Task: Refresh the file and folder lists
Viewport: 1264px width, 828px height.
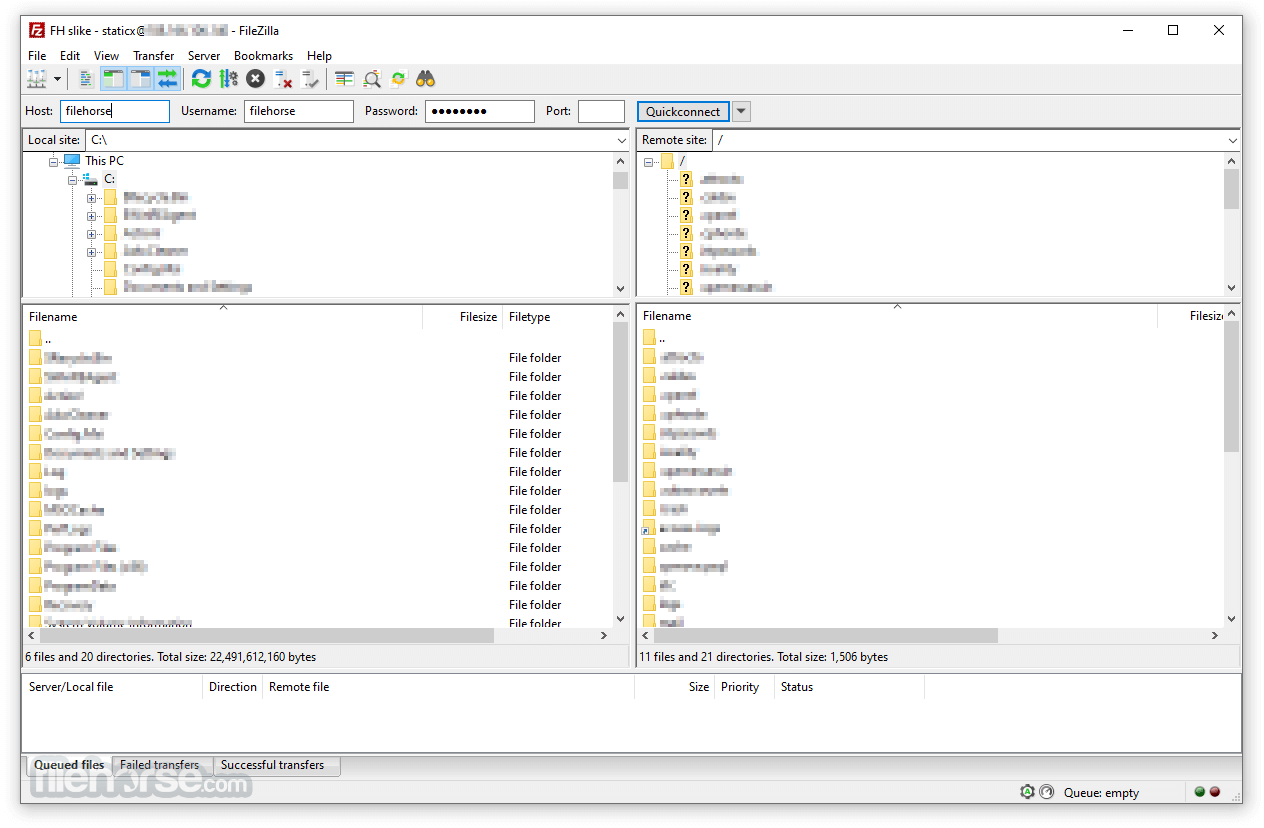Action: [201, 79]
